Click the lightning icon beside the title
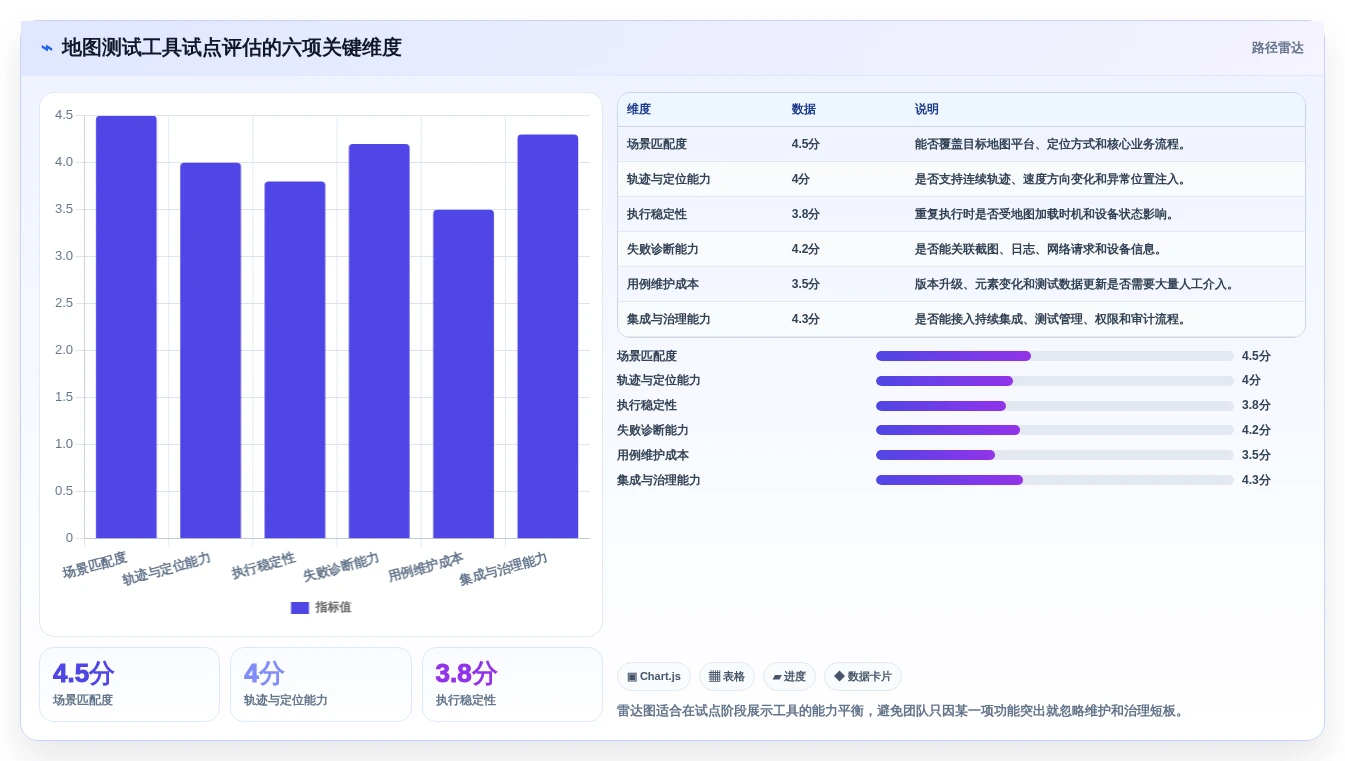 [47, 48]
